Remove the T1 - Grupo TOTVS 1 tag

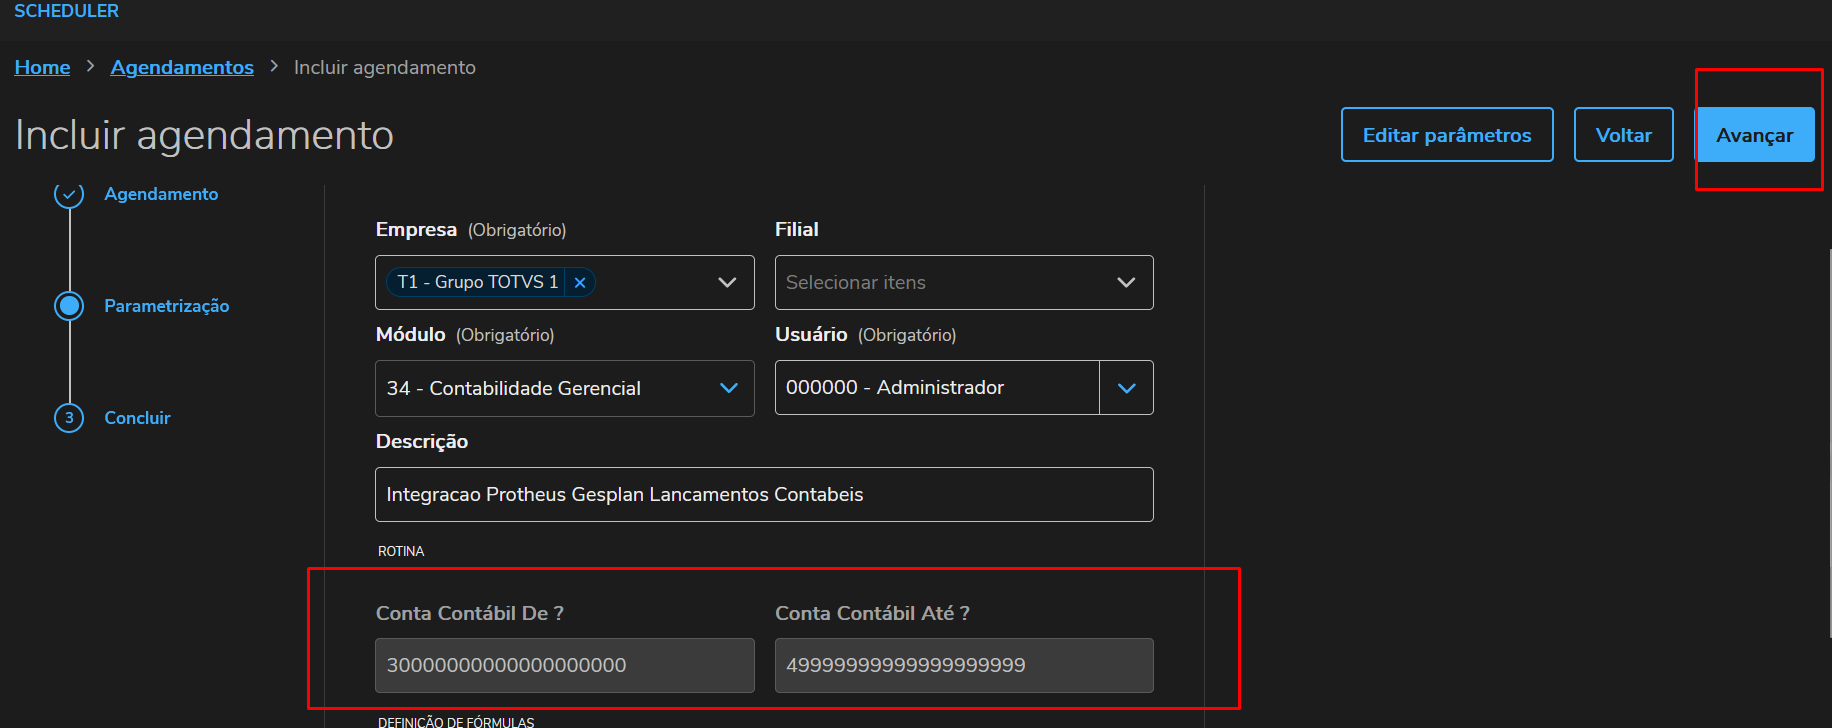580,283
